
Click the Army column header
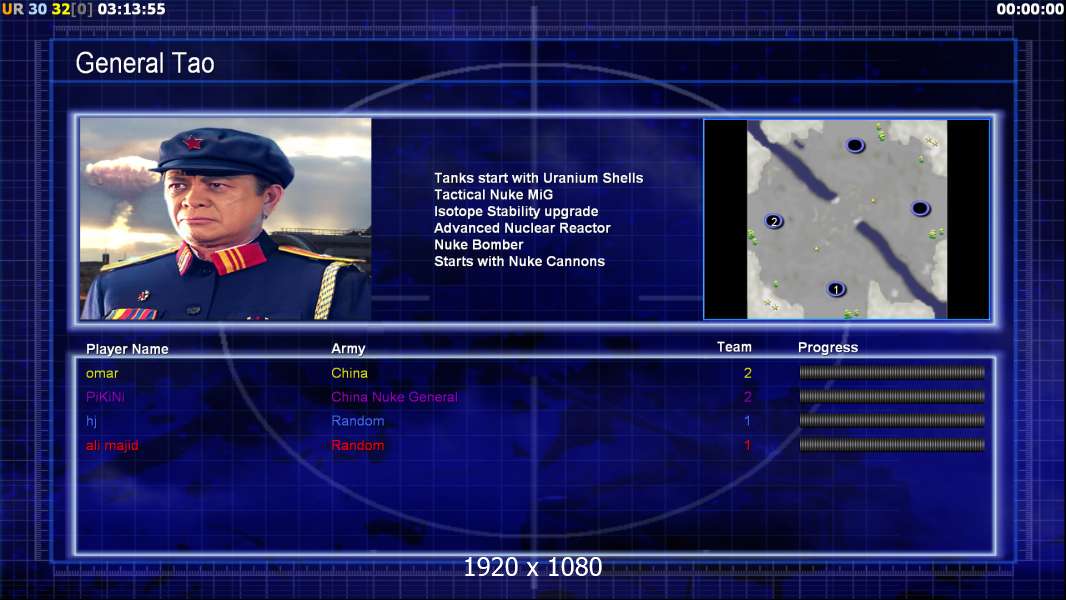click(348, 349)
